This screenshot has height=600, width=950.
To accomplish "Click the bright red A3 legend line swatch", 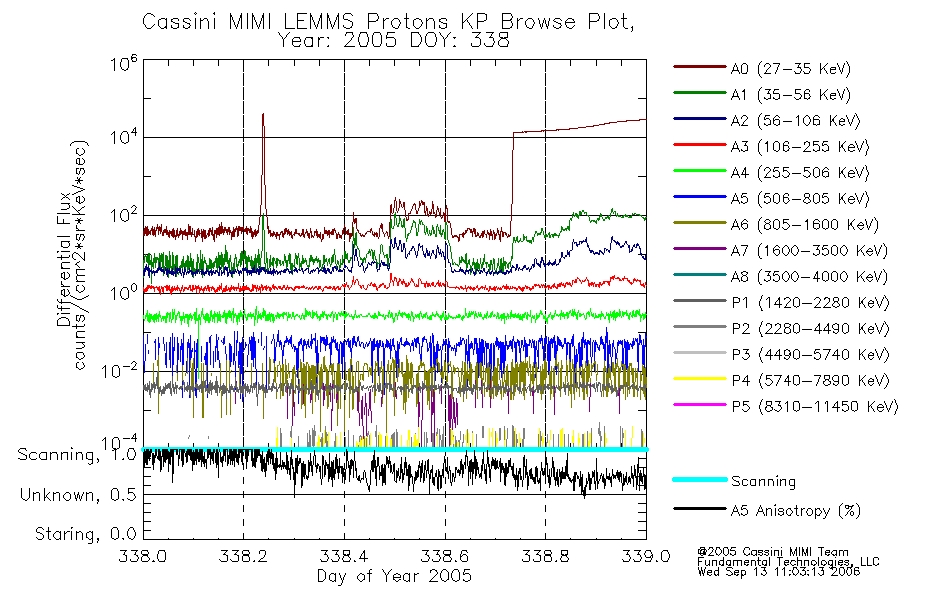I will coord(700,145).
